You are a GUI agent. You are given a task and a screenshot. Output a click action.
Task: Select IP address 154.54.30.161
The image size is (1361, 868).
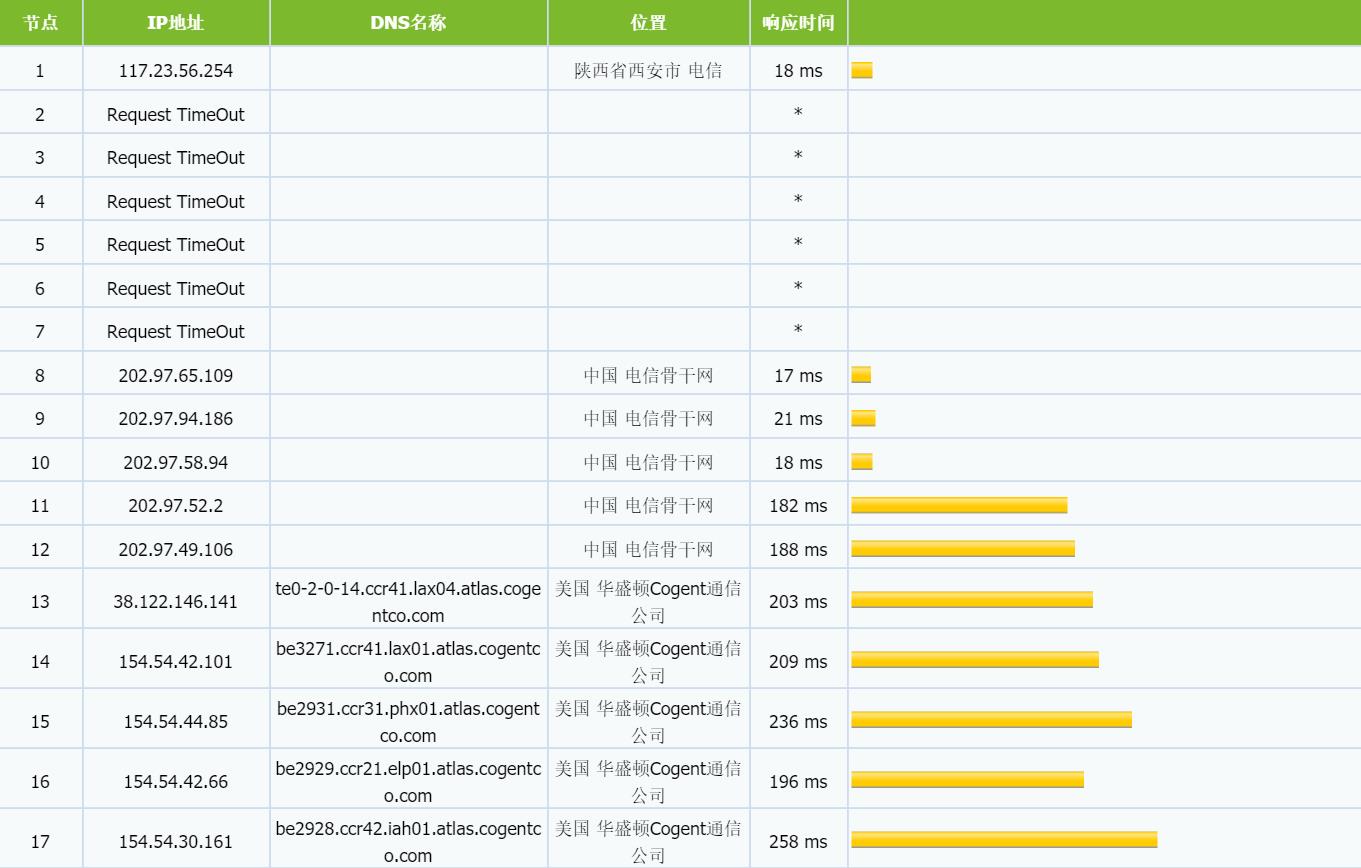tap(176, 842)
